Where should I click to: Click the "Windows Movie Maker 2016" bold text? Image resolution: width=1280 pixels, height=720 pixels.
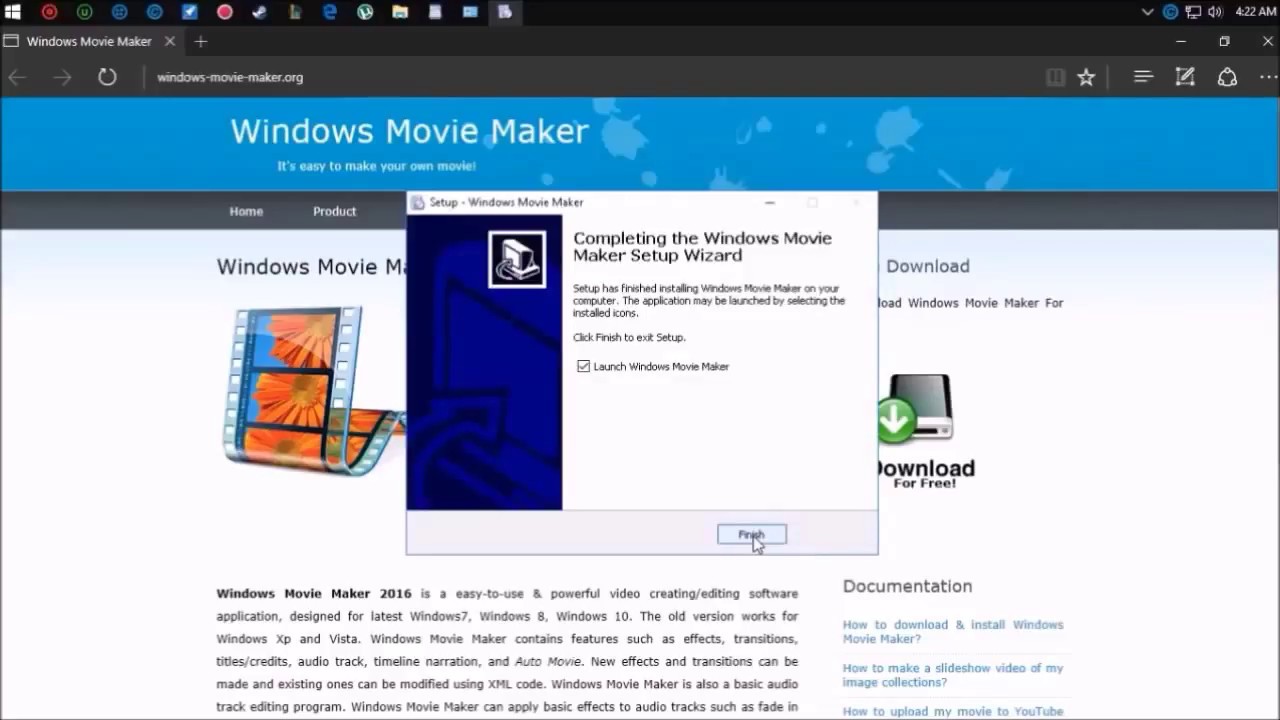pos(314,594)
